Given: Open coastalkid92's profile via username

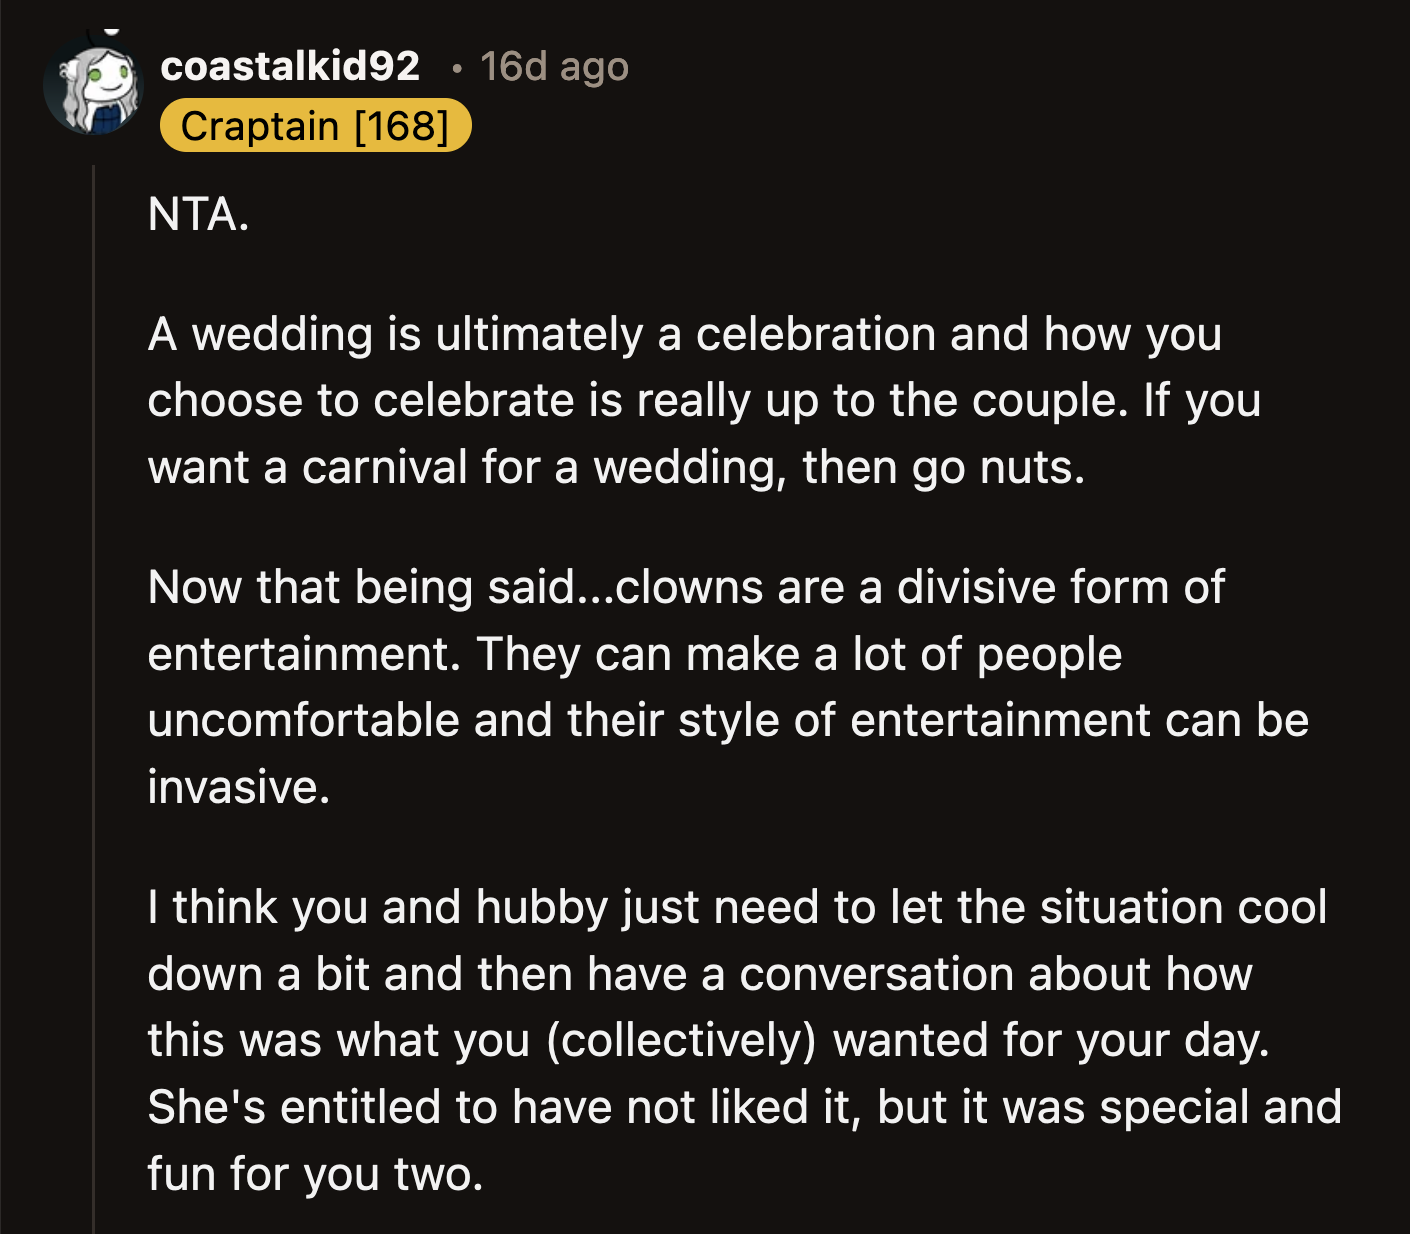Looking at the screenshot, I should (295, 68).
